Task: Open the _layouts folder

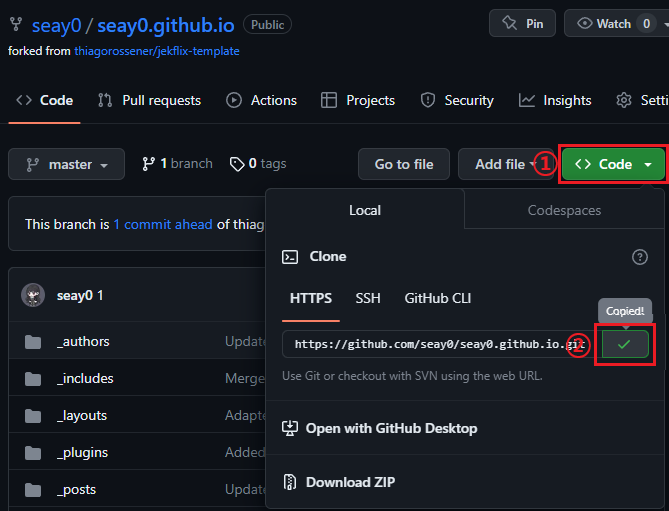Action: [x=82, y=415]
